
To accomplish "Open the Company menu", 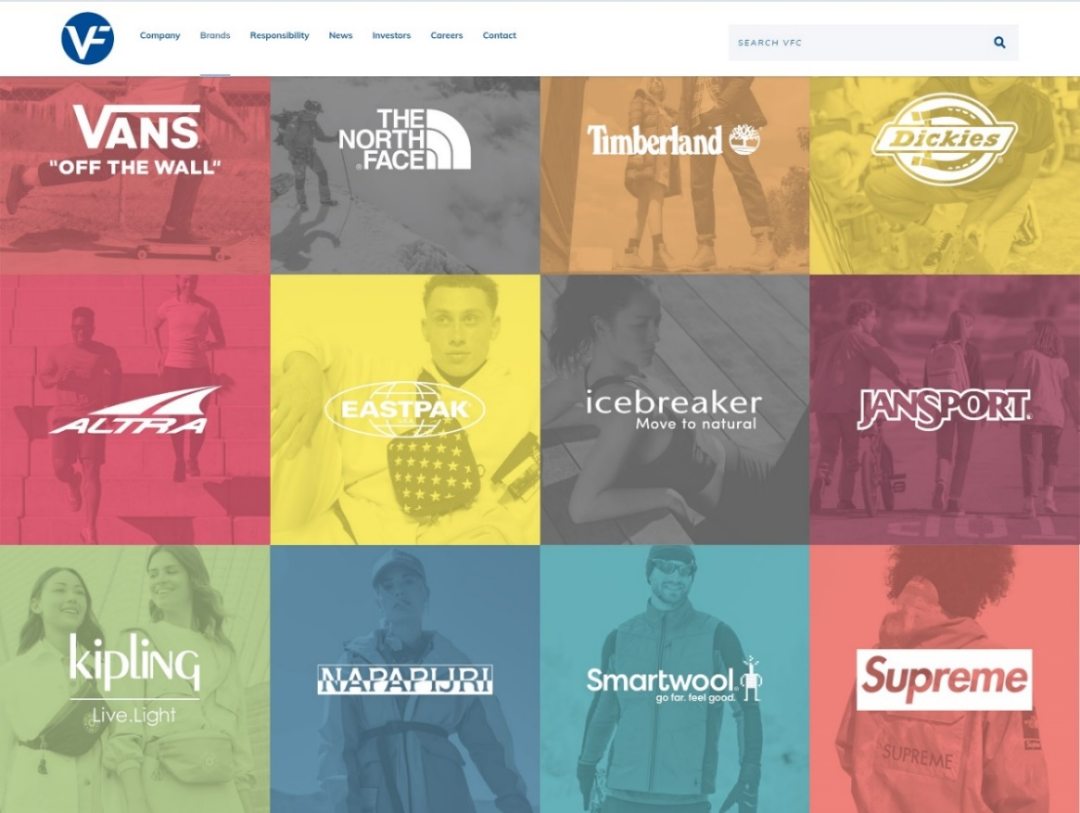I will [x=160, y=35].
